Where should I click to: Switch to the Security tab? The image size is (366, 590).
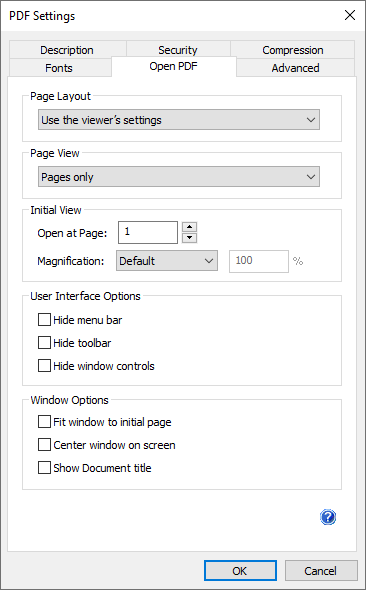tap(178, 50)
